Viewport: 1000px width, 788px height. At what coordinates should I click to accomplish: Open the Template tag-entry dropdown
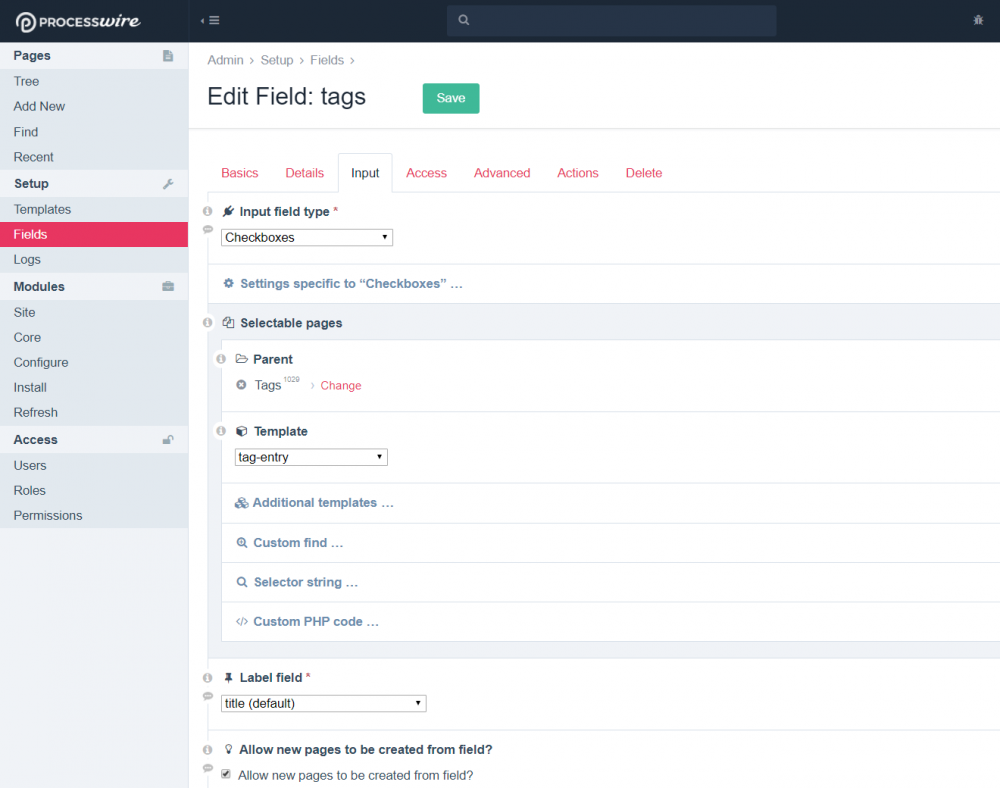311,457
